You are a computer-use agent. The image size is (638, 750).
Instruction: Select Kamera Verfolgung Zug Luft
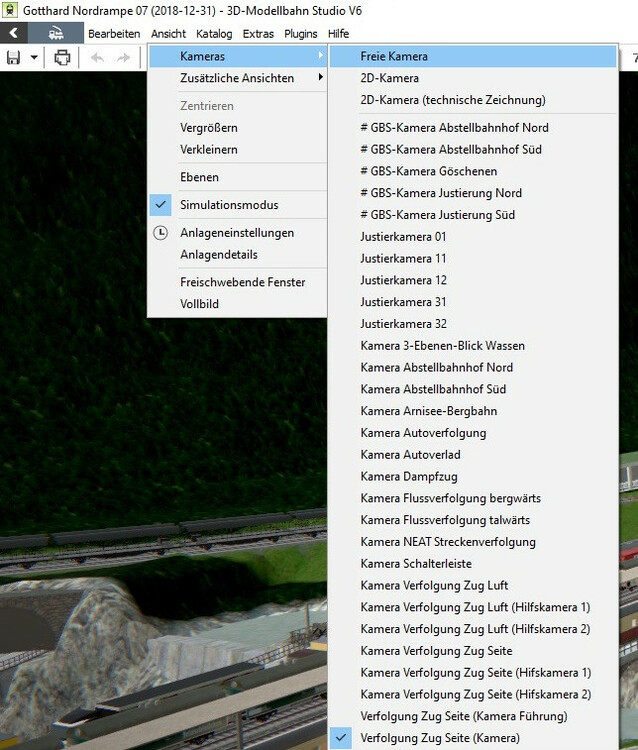tap(473, 585)
